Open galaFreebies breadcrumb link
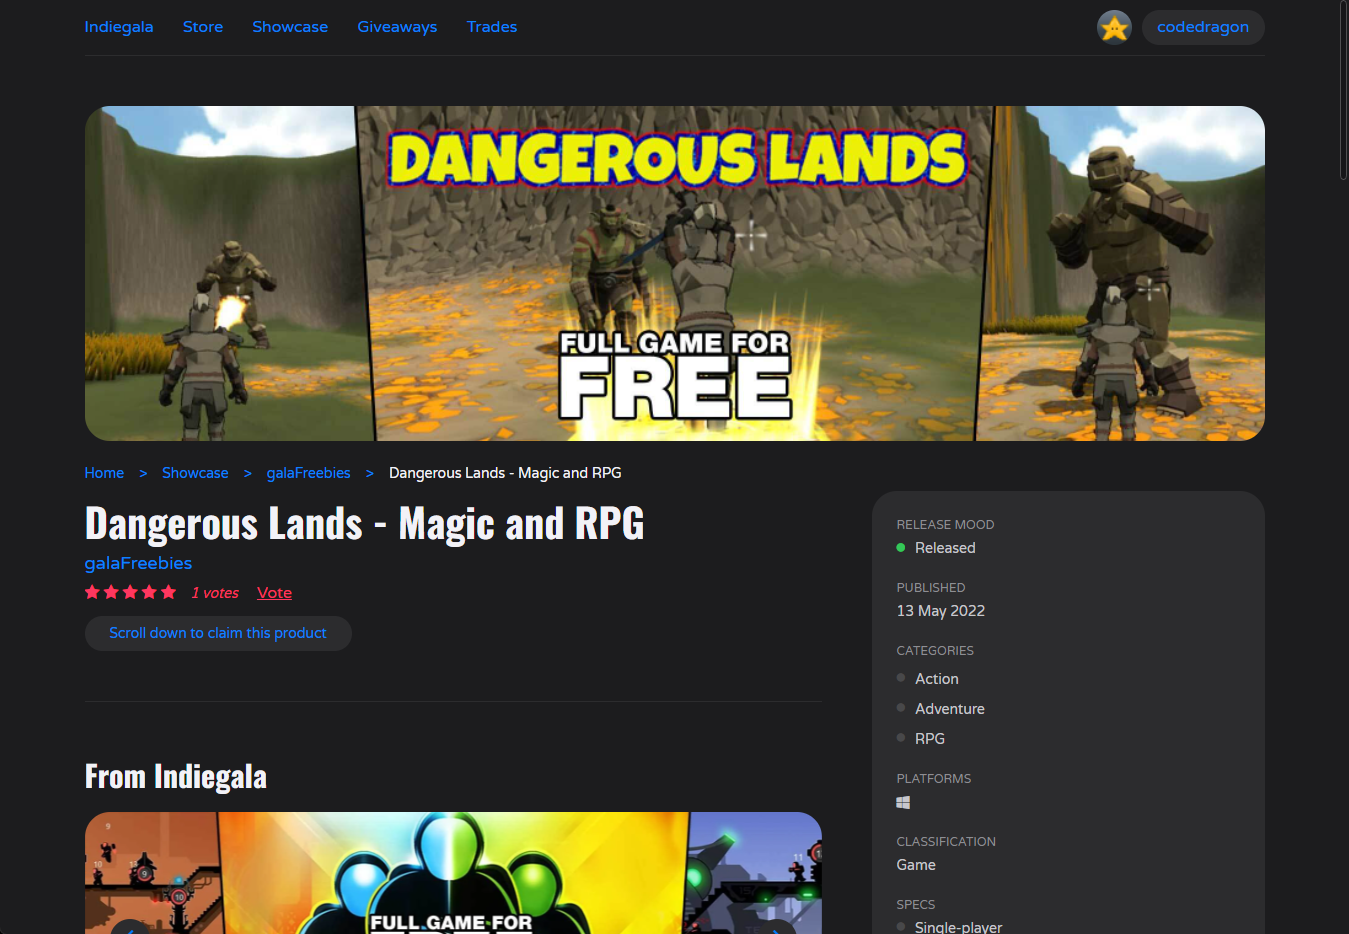Screen dimensions: 1349x934 (x=308, y=473)
